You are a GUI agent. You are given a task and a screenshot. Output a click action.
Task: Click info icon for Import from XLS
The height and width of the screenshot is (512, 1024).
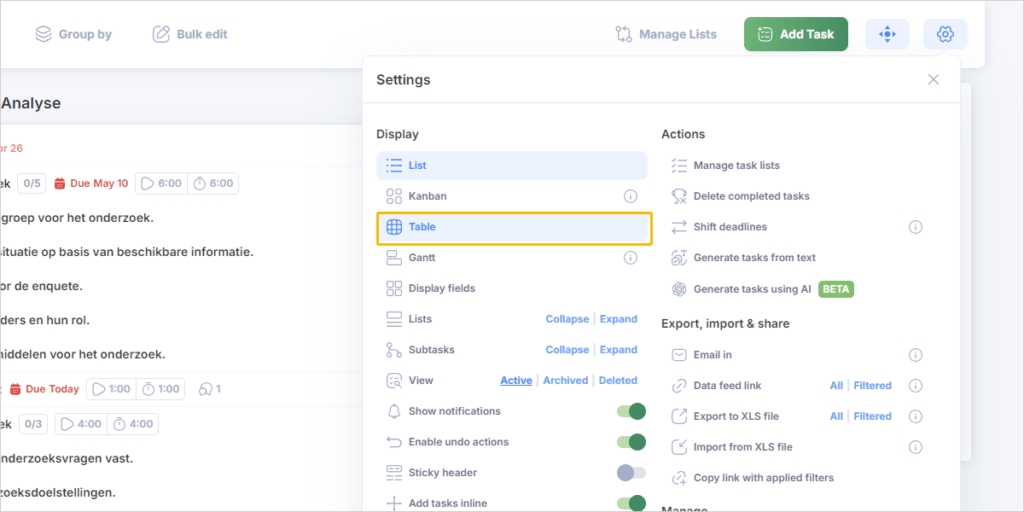coord(915,447)
